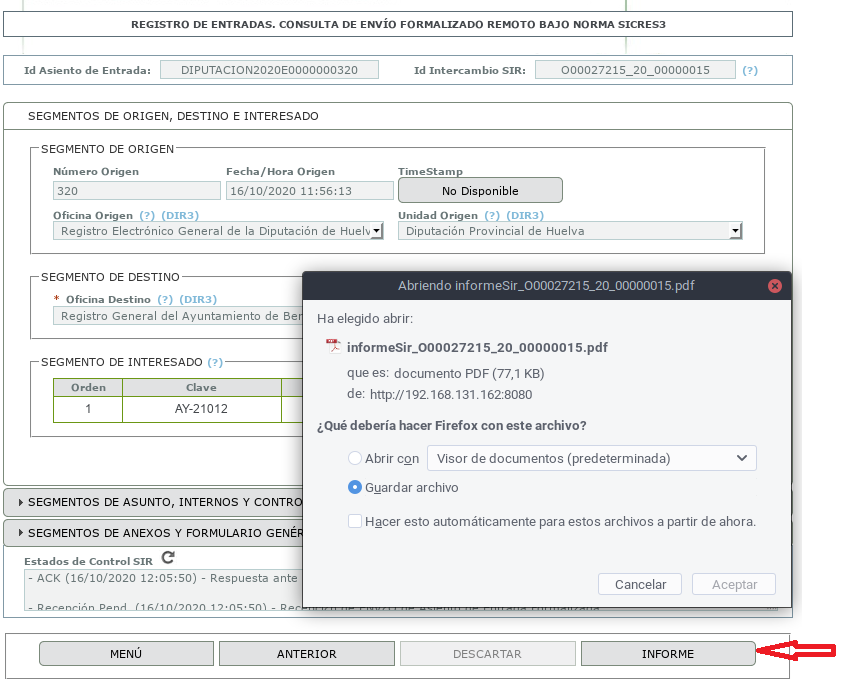Image resolution: width=845 pixels, height=679 pixels.
Task: Click the Aceptar button
Action: click(734, 584)
